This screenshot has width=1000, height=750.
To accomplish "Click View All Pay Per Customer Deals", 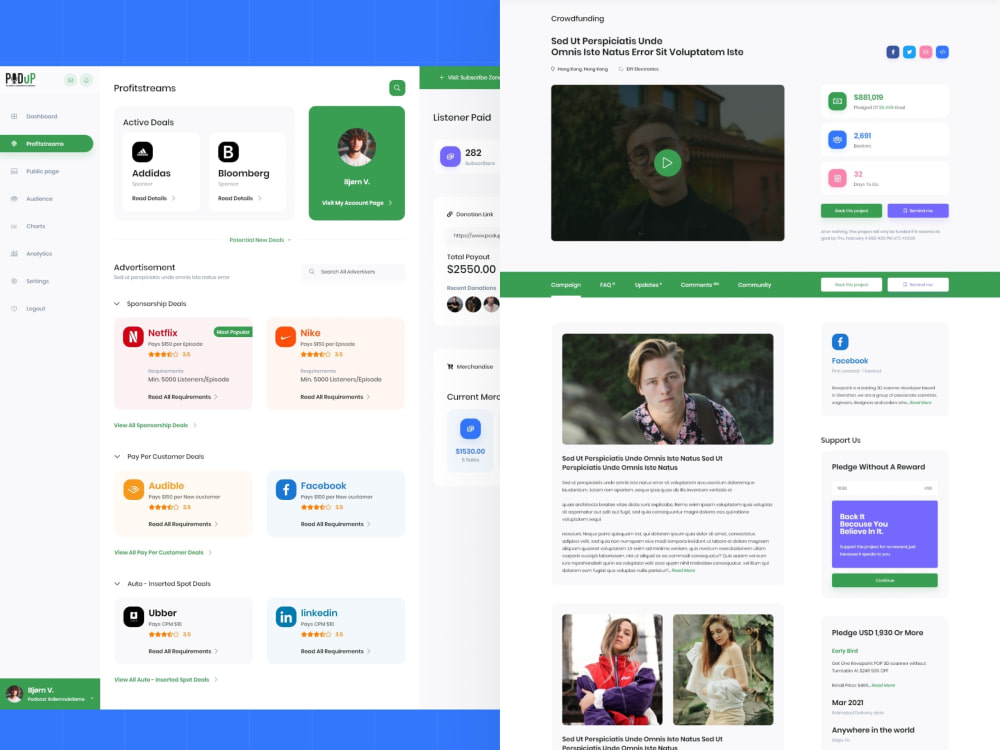I will (163, 552).
